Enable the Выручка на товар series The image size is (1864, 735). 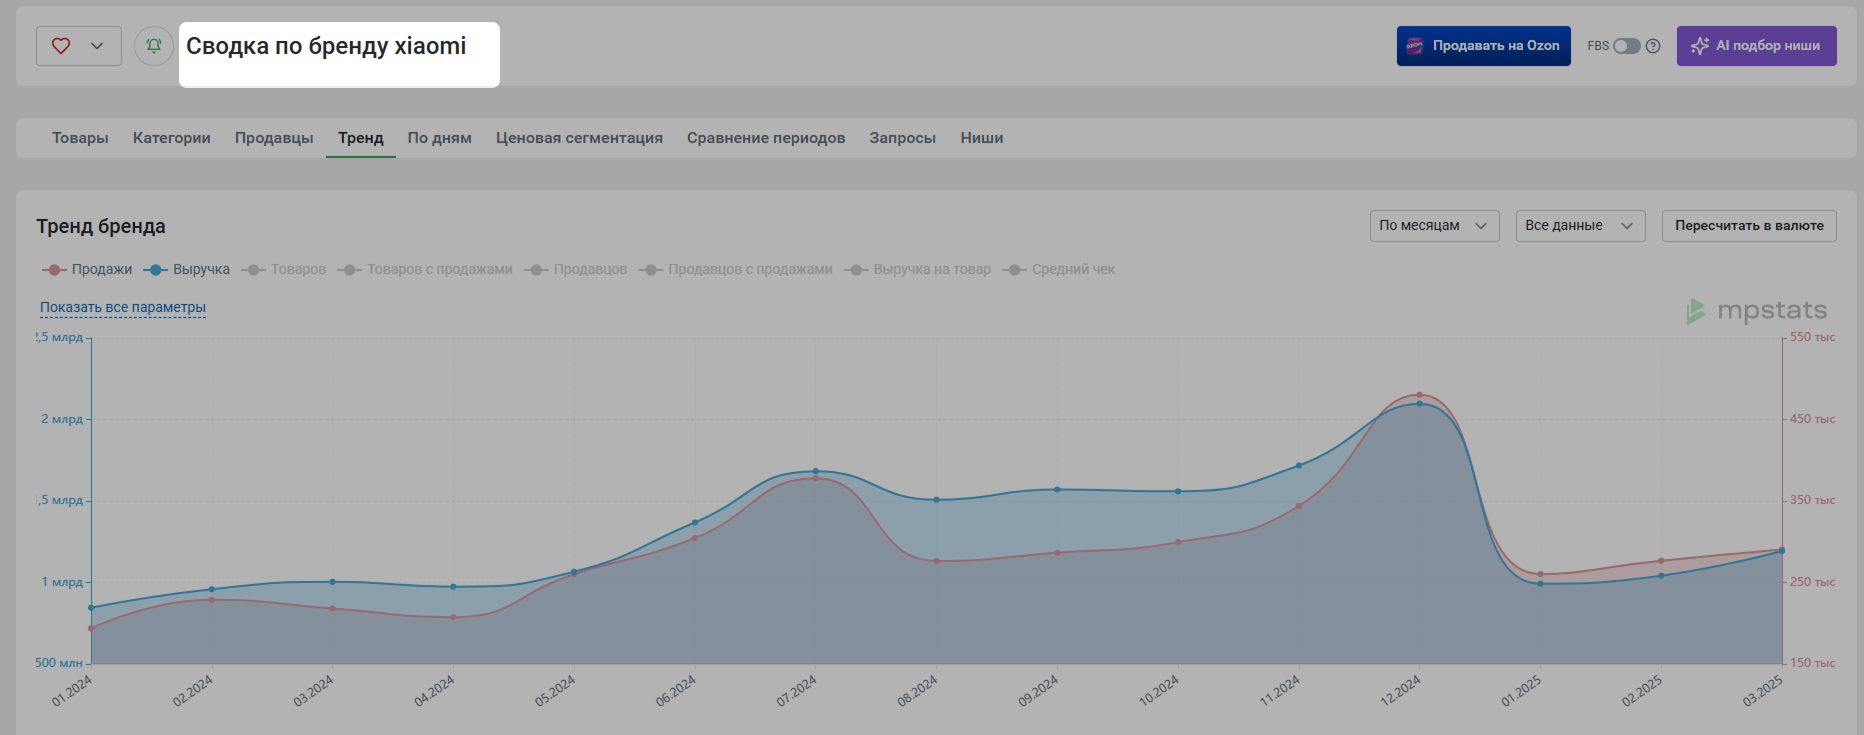(x=917, y=270)
